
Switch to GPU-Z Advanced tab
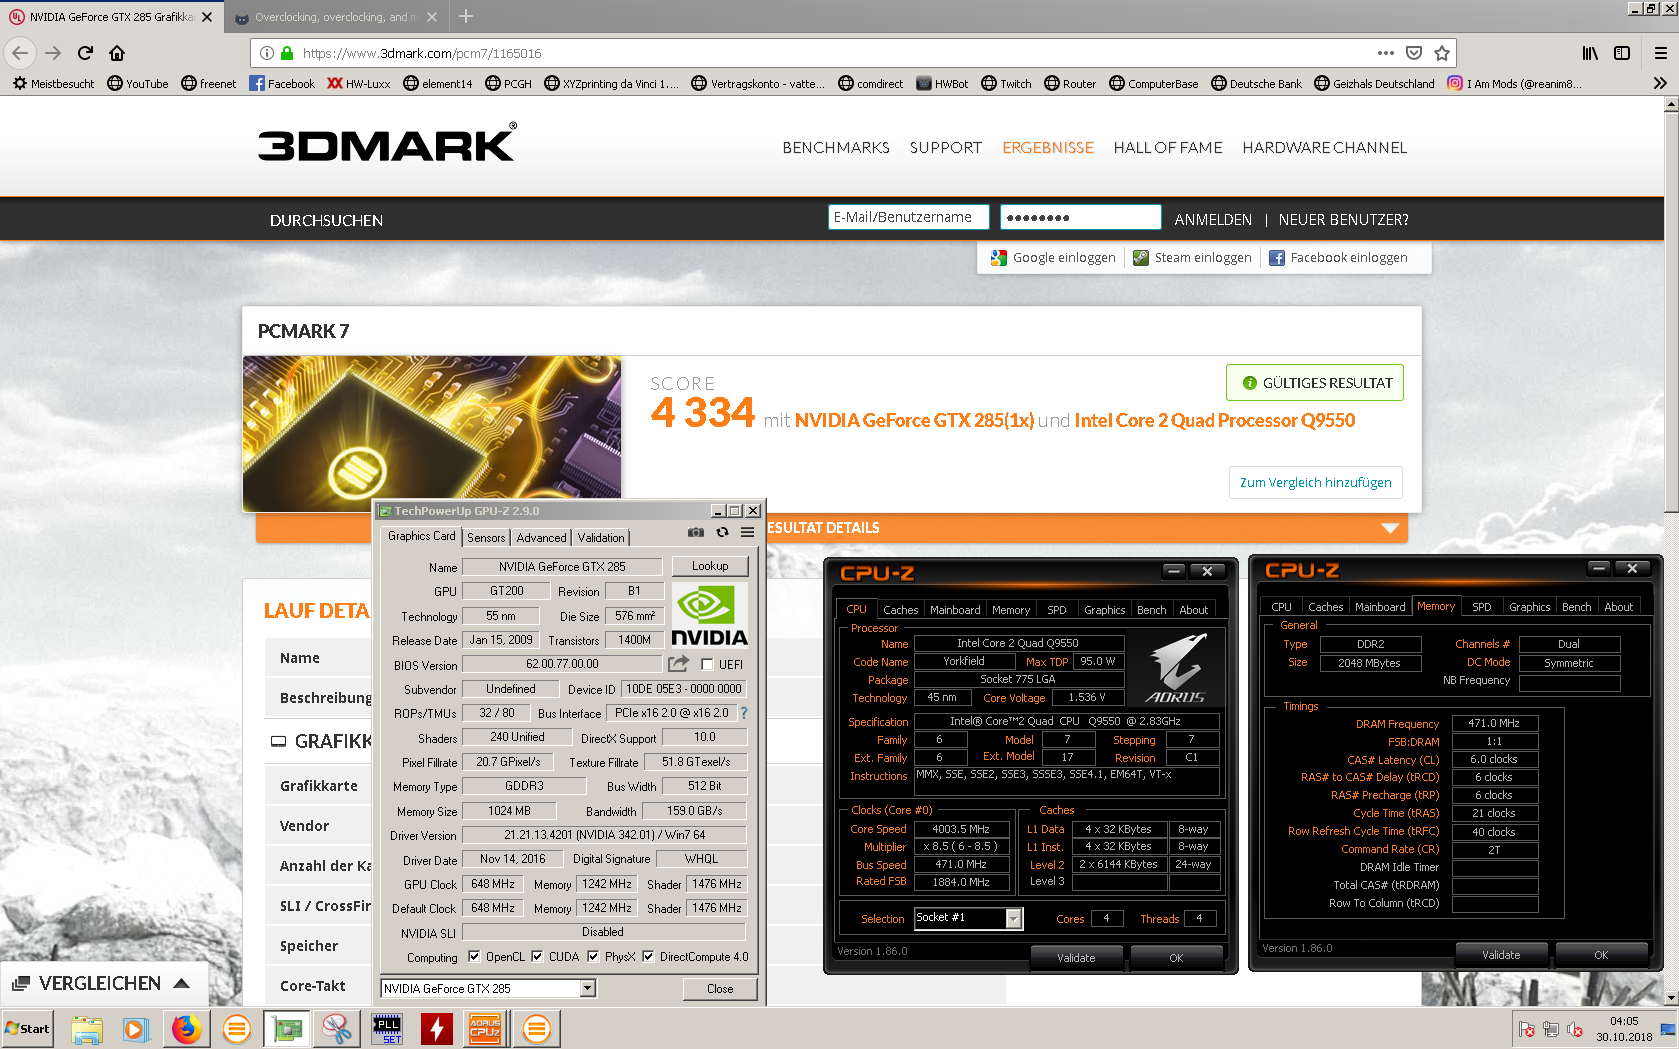coord(541,538)
